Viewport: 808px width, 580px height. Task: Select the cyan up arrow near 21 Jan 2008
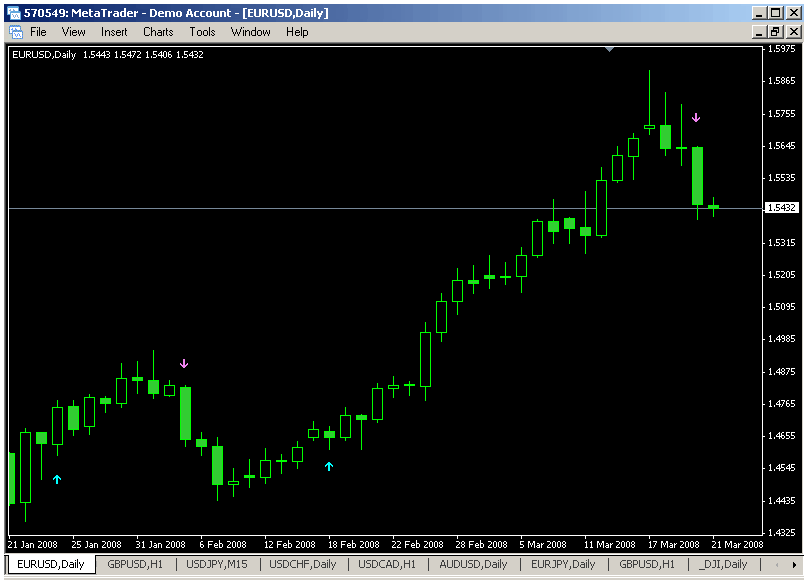point(57,480)
